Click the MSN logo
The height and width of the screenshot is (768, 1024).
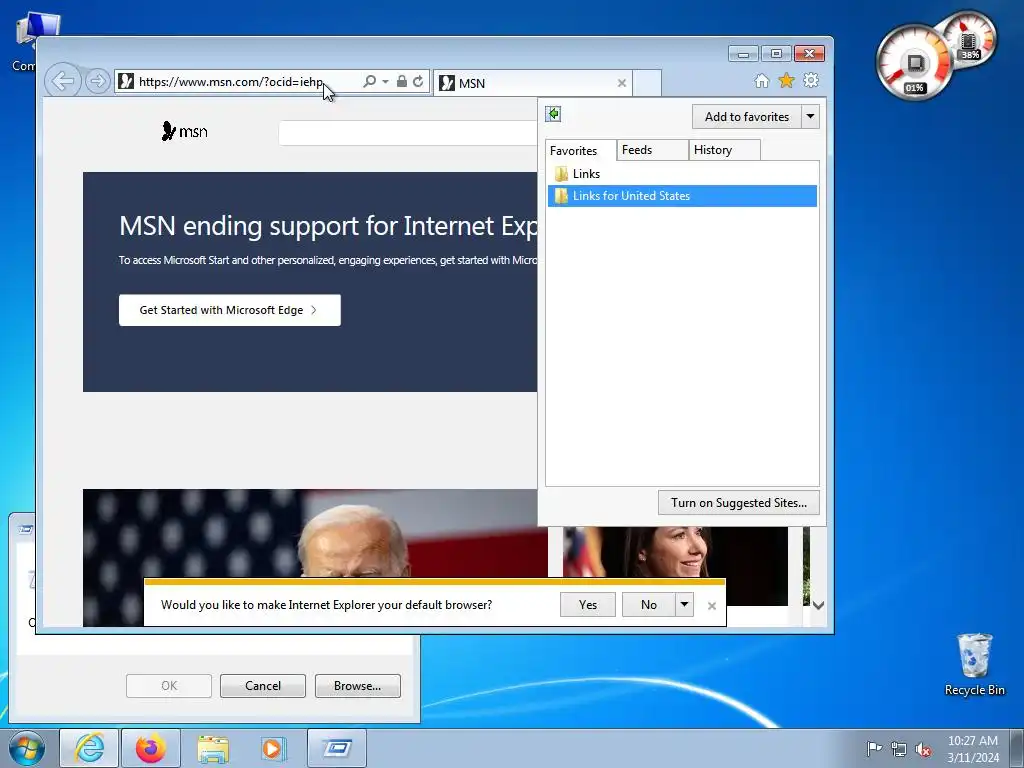[185, 131]
